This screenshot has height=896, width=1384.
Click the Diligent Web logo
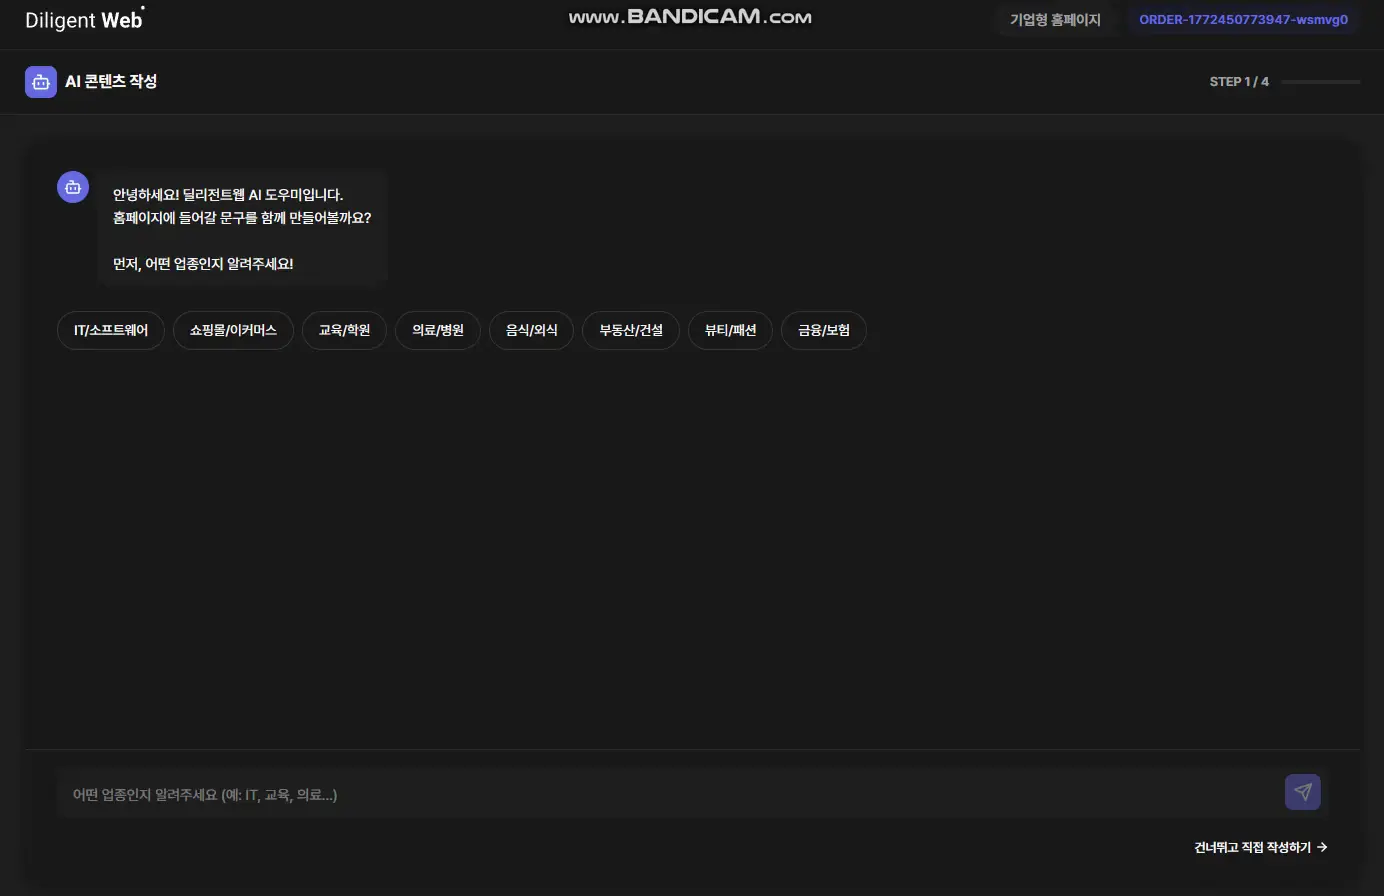[84, 20]
